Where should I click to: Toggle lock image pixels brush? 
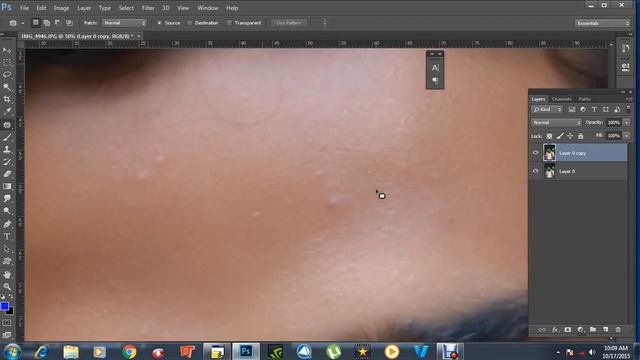[560, 136]
